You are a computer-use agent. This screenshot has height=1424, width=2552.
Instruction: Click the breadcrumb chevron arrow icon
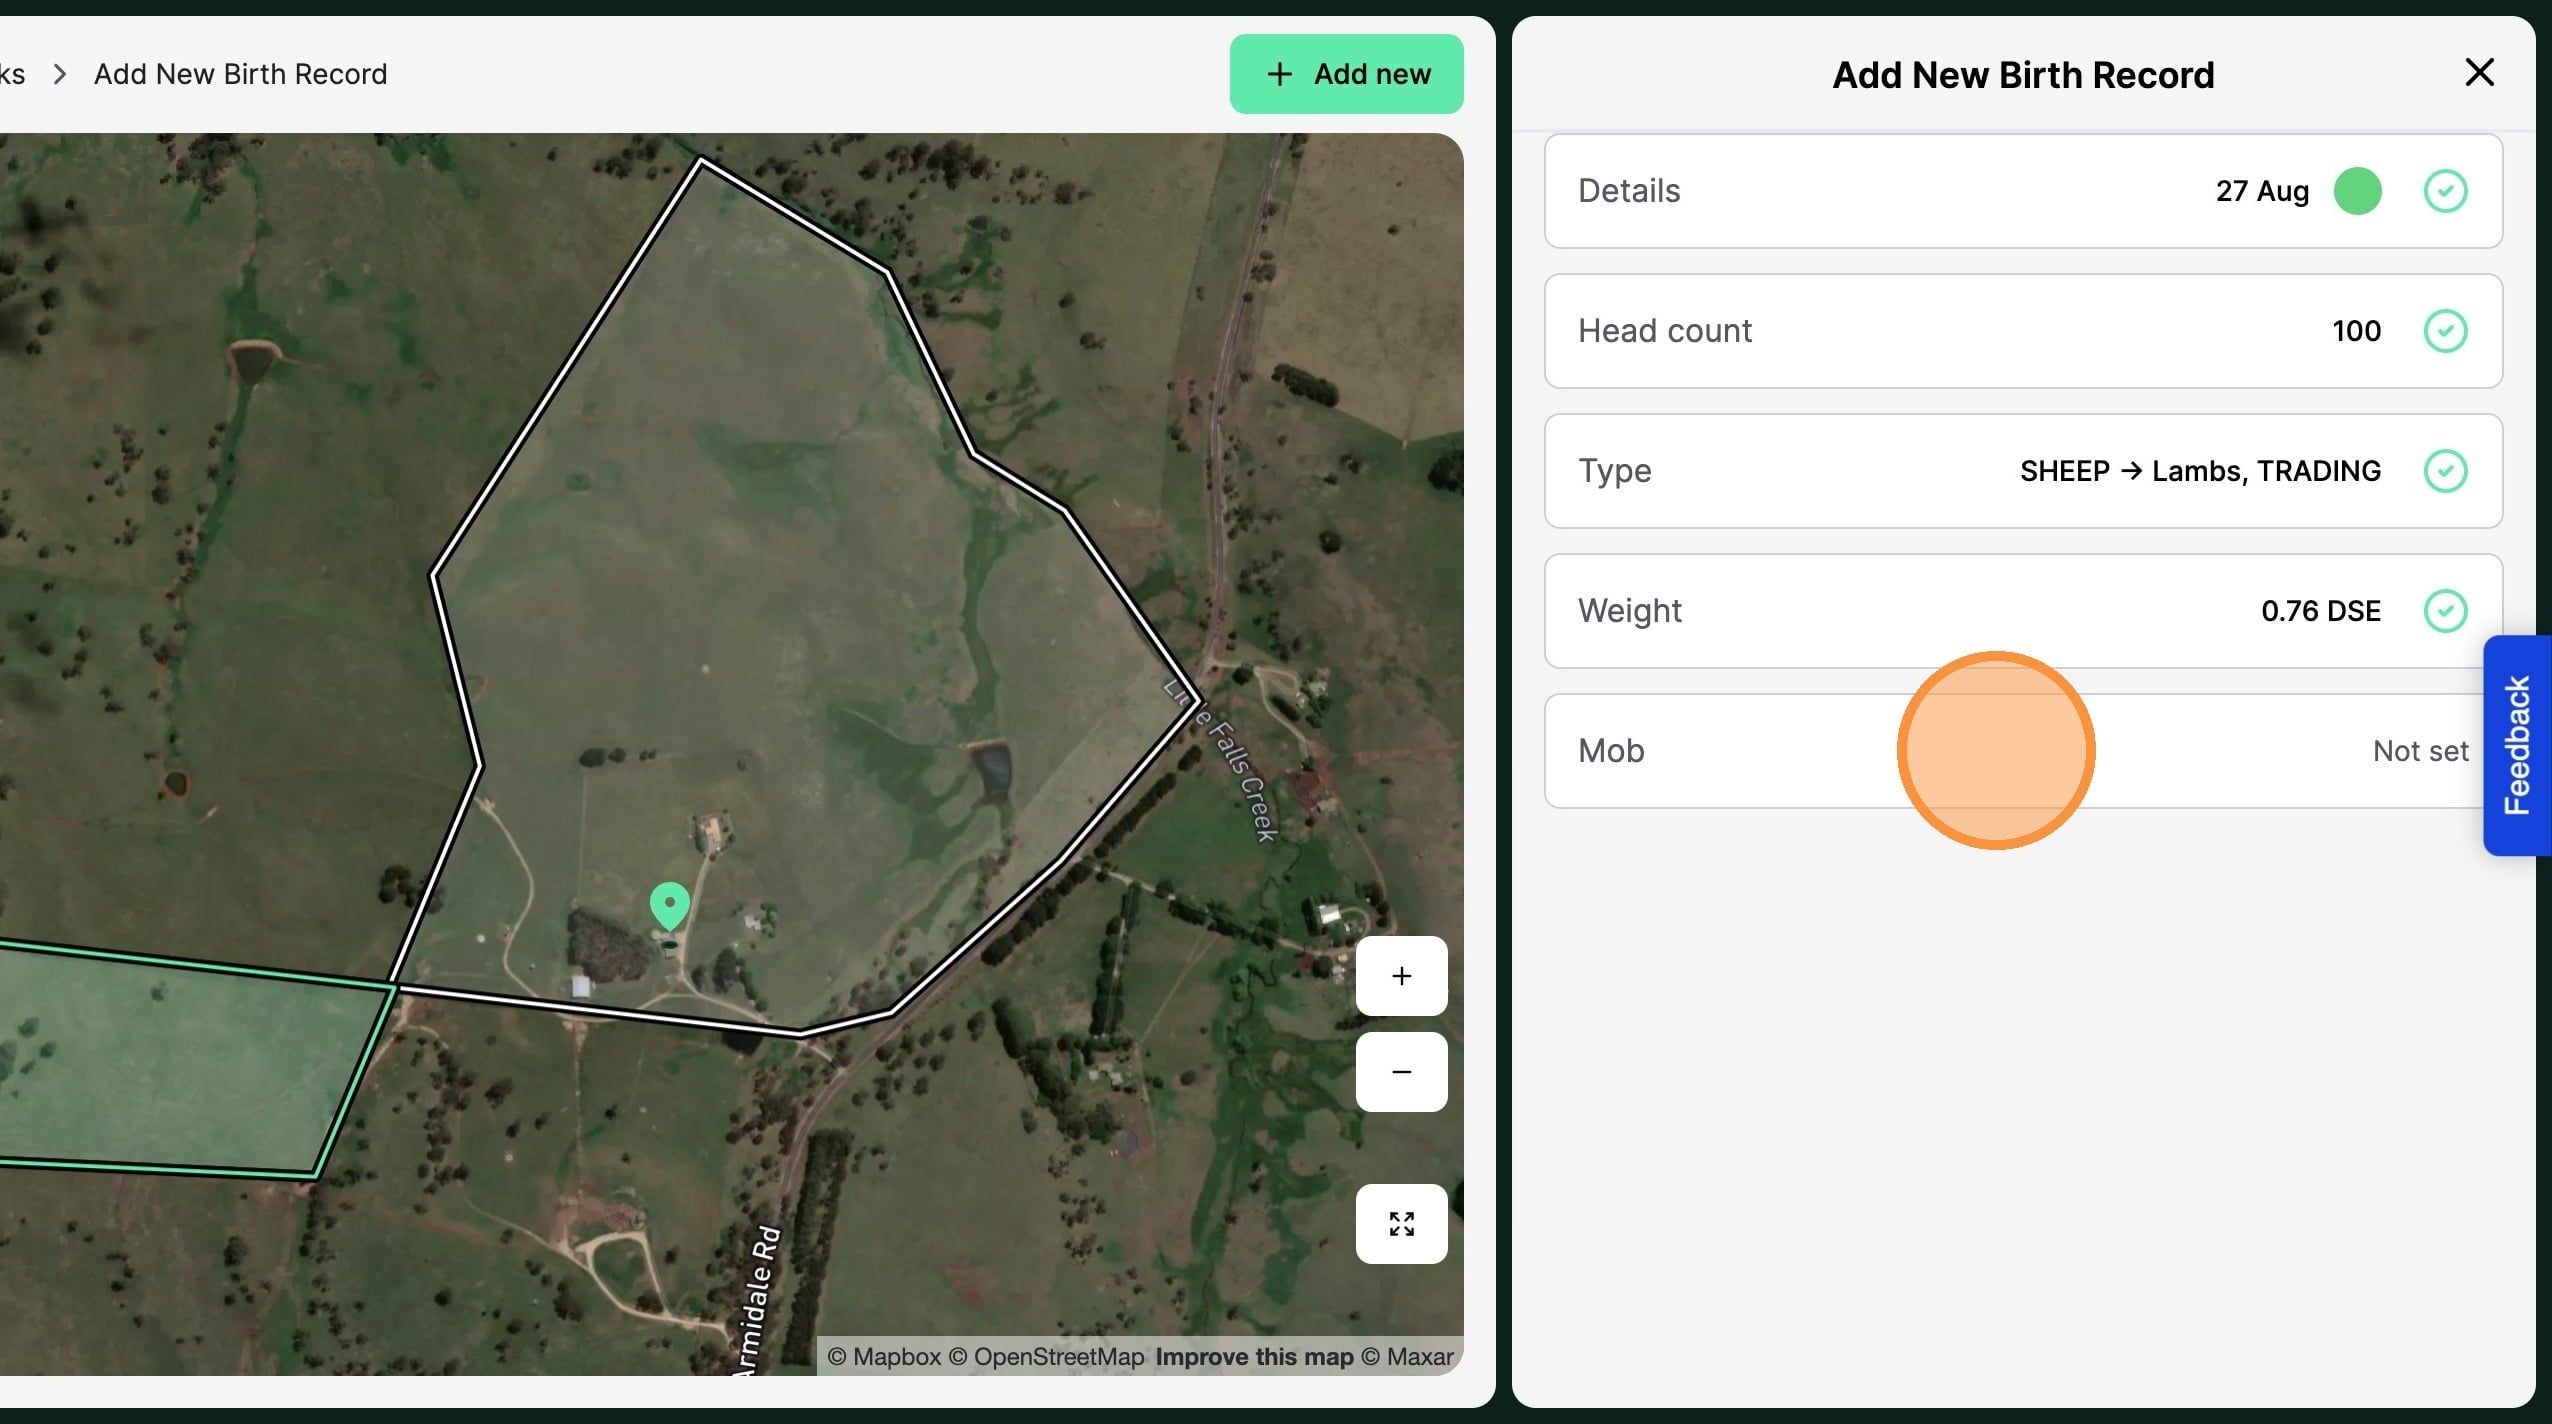point(60,74)
